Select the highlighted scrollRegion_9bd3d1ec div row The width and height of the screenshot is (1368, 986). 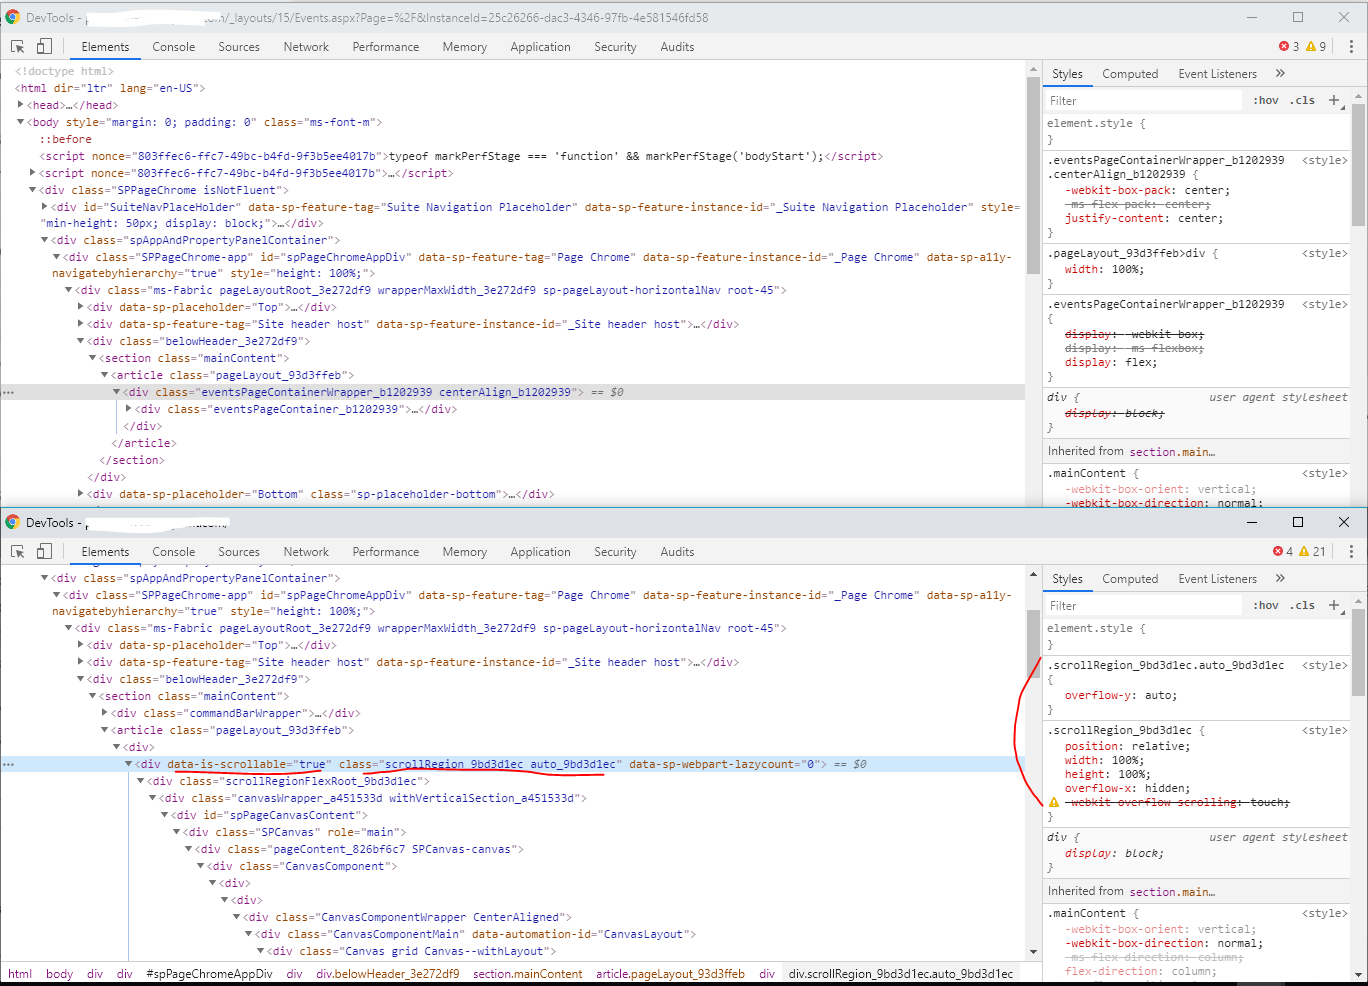pos(513,764)
